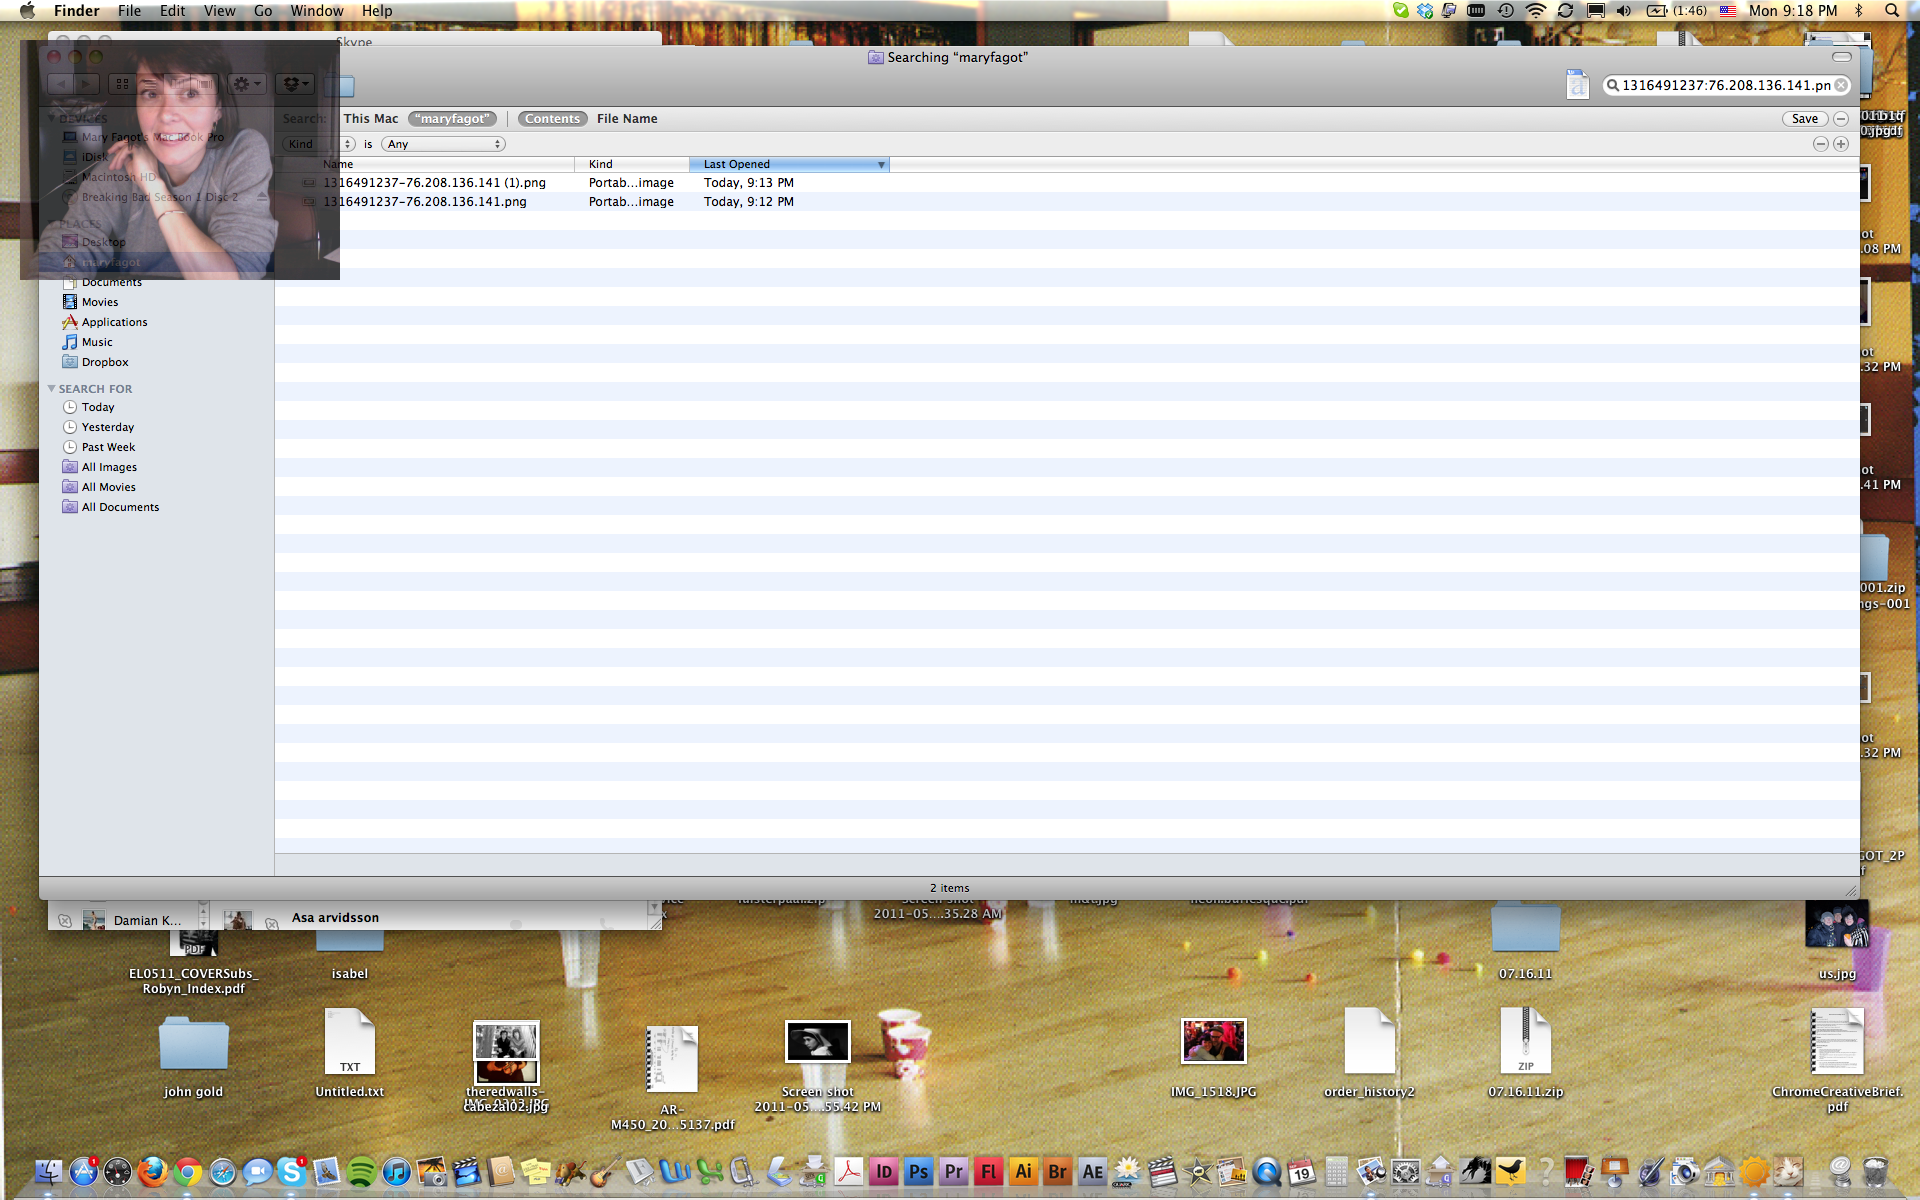Viewport: 1920px width, 1200px height.
Task: Select Damian K... in Skype window
Action: tap(147, 921)
